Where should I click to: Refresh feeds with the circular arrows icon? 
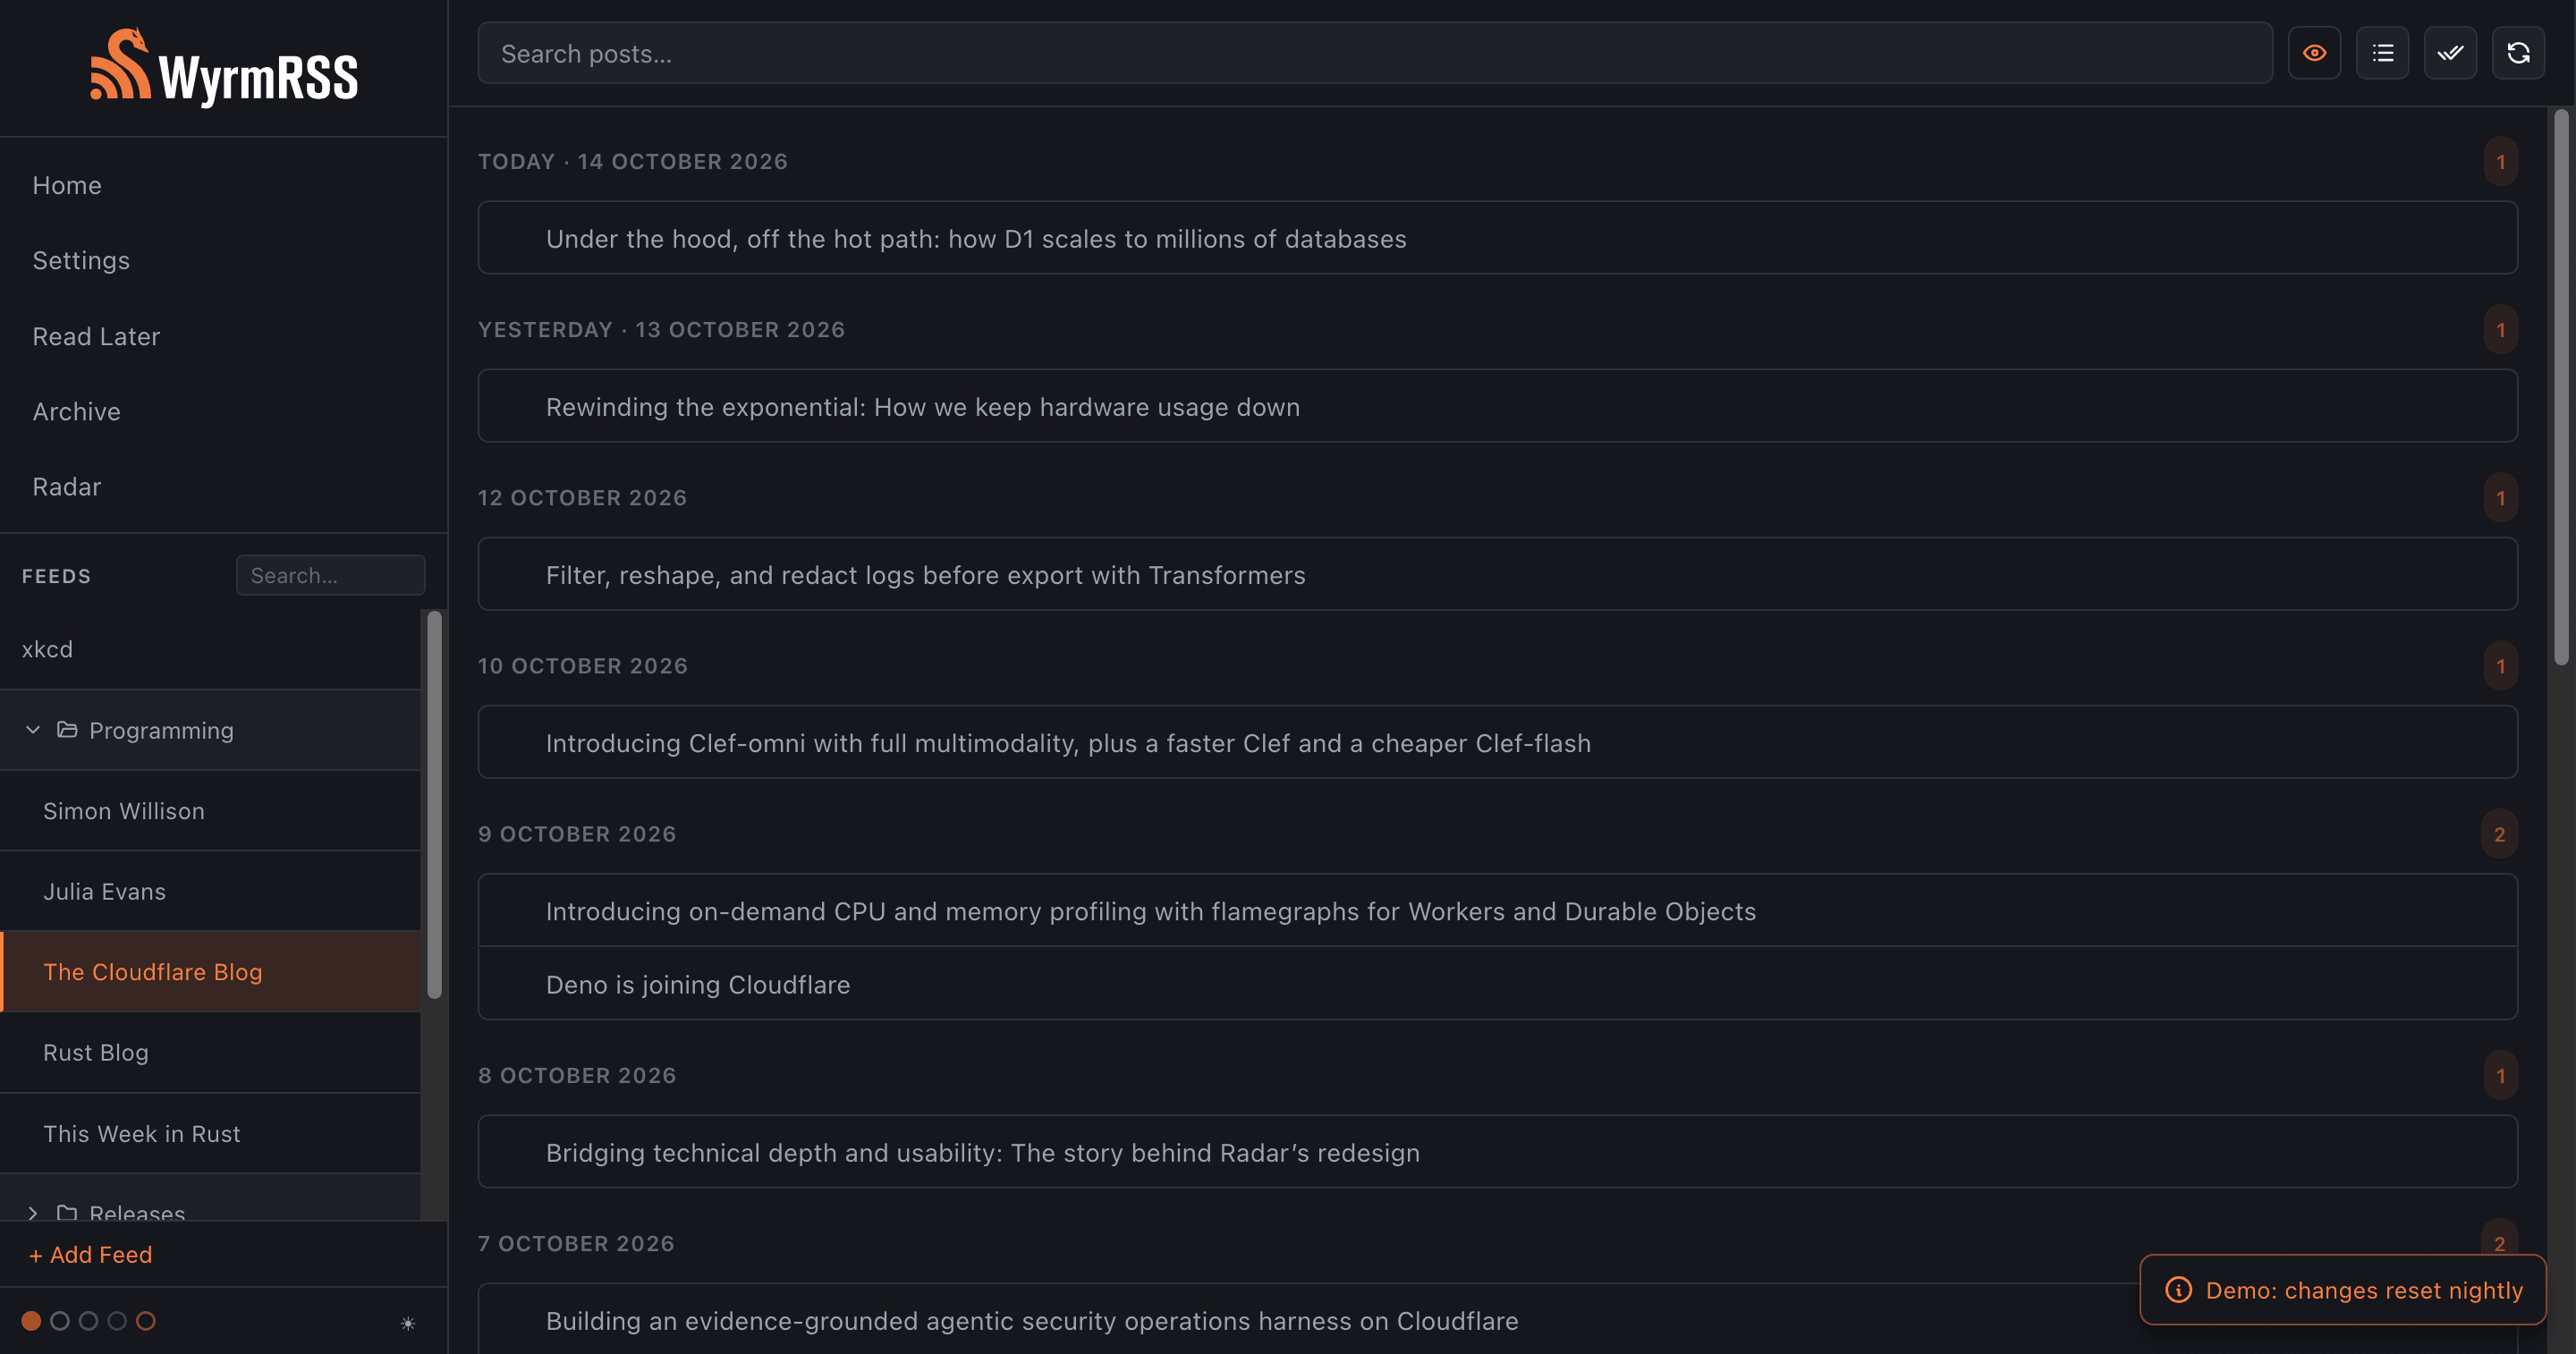(x=2518, y=53)
